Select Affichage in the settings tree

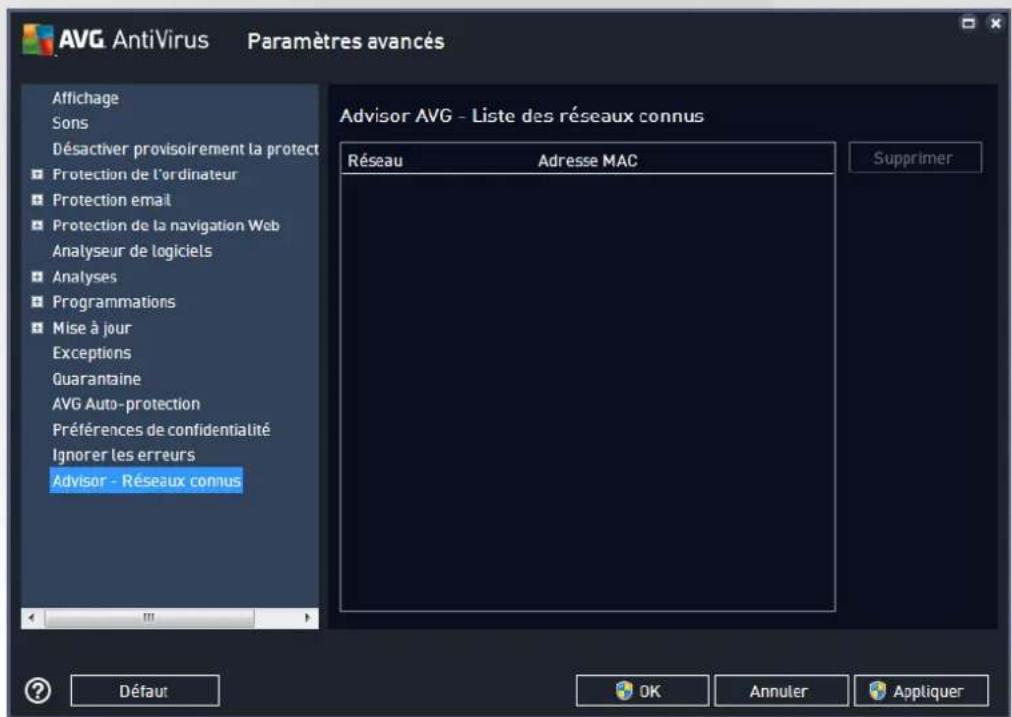point(85,98)
